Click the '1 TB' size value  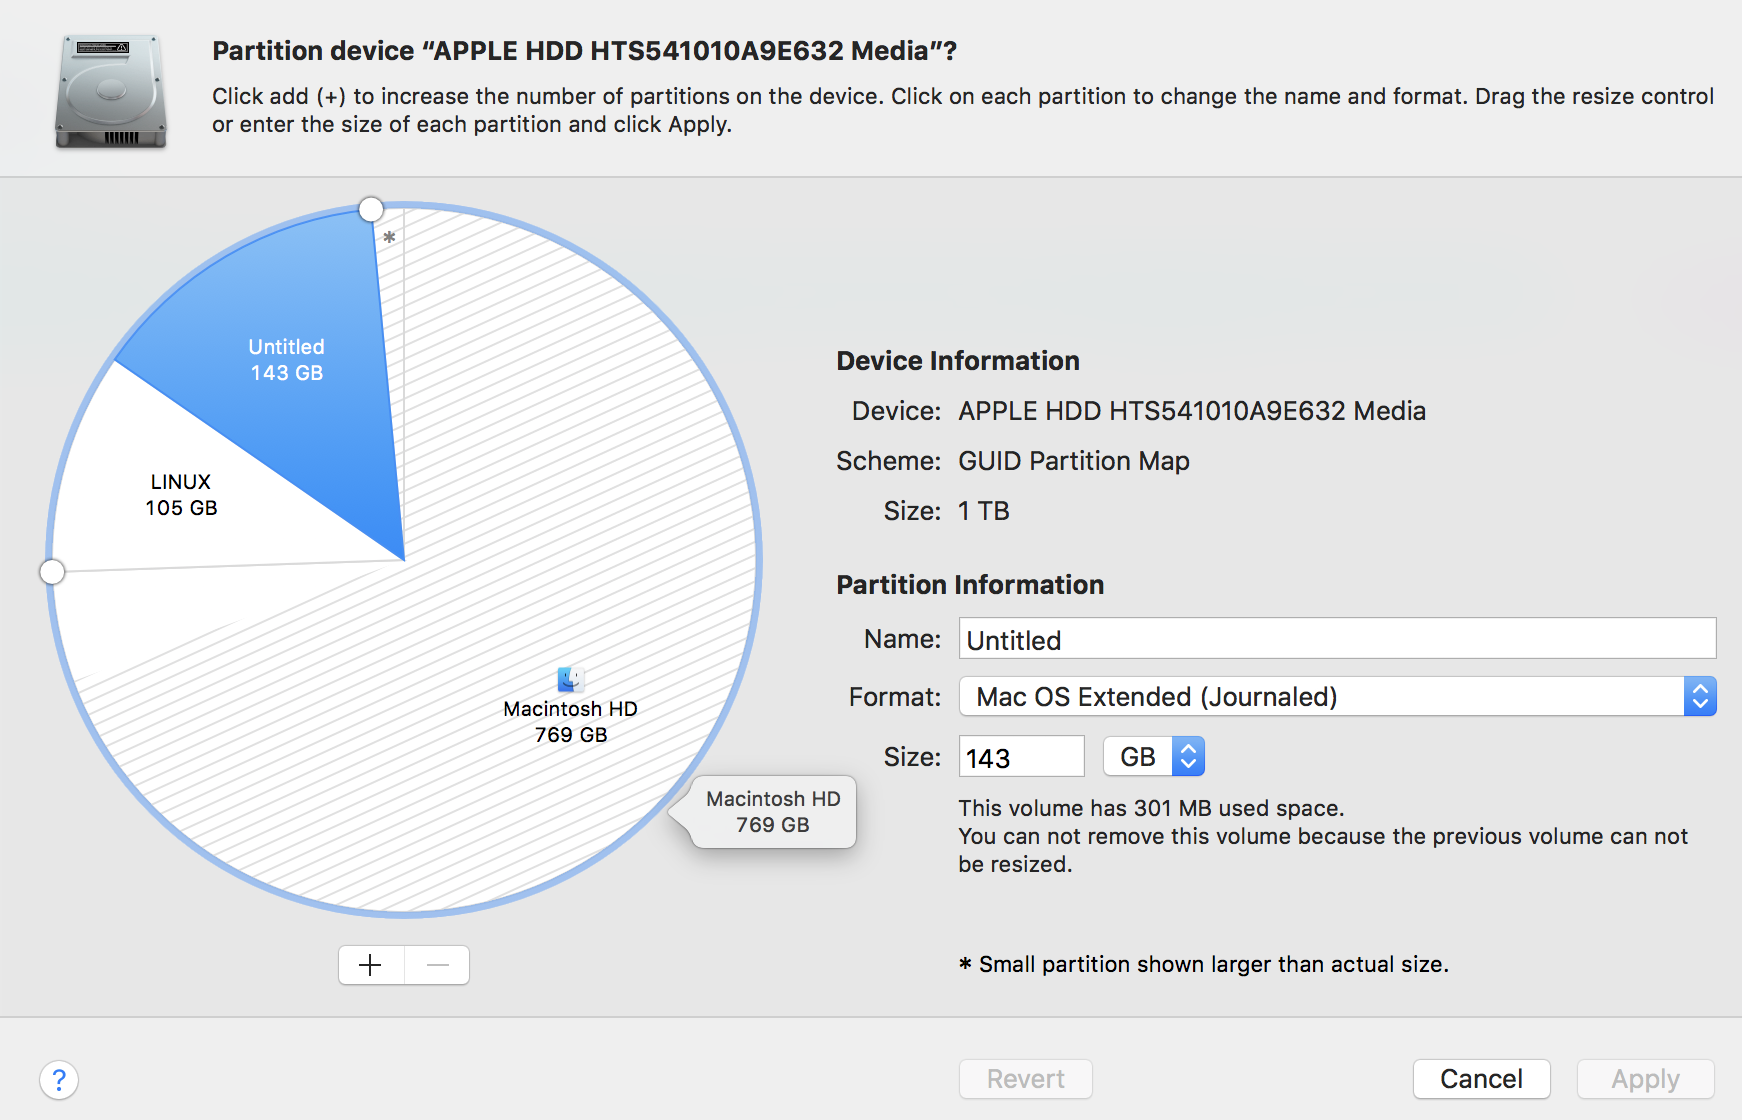click(984, 511)
